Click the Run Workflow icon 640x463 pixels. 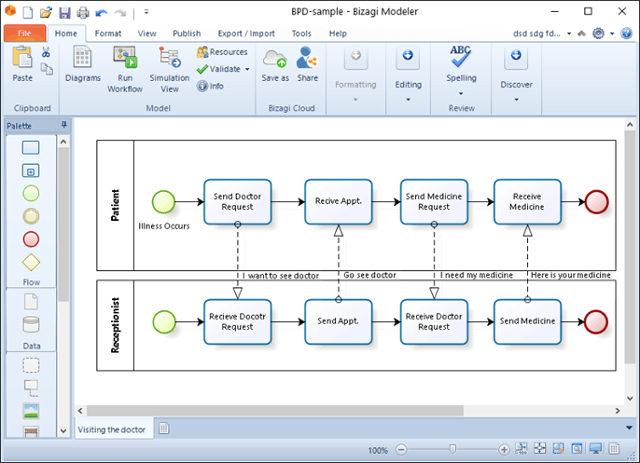(125, 57)
